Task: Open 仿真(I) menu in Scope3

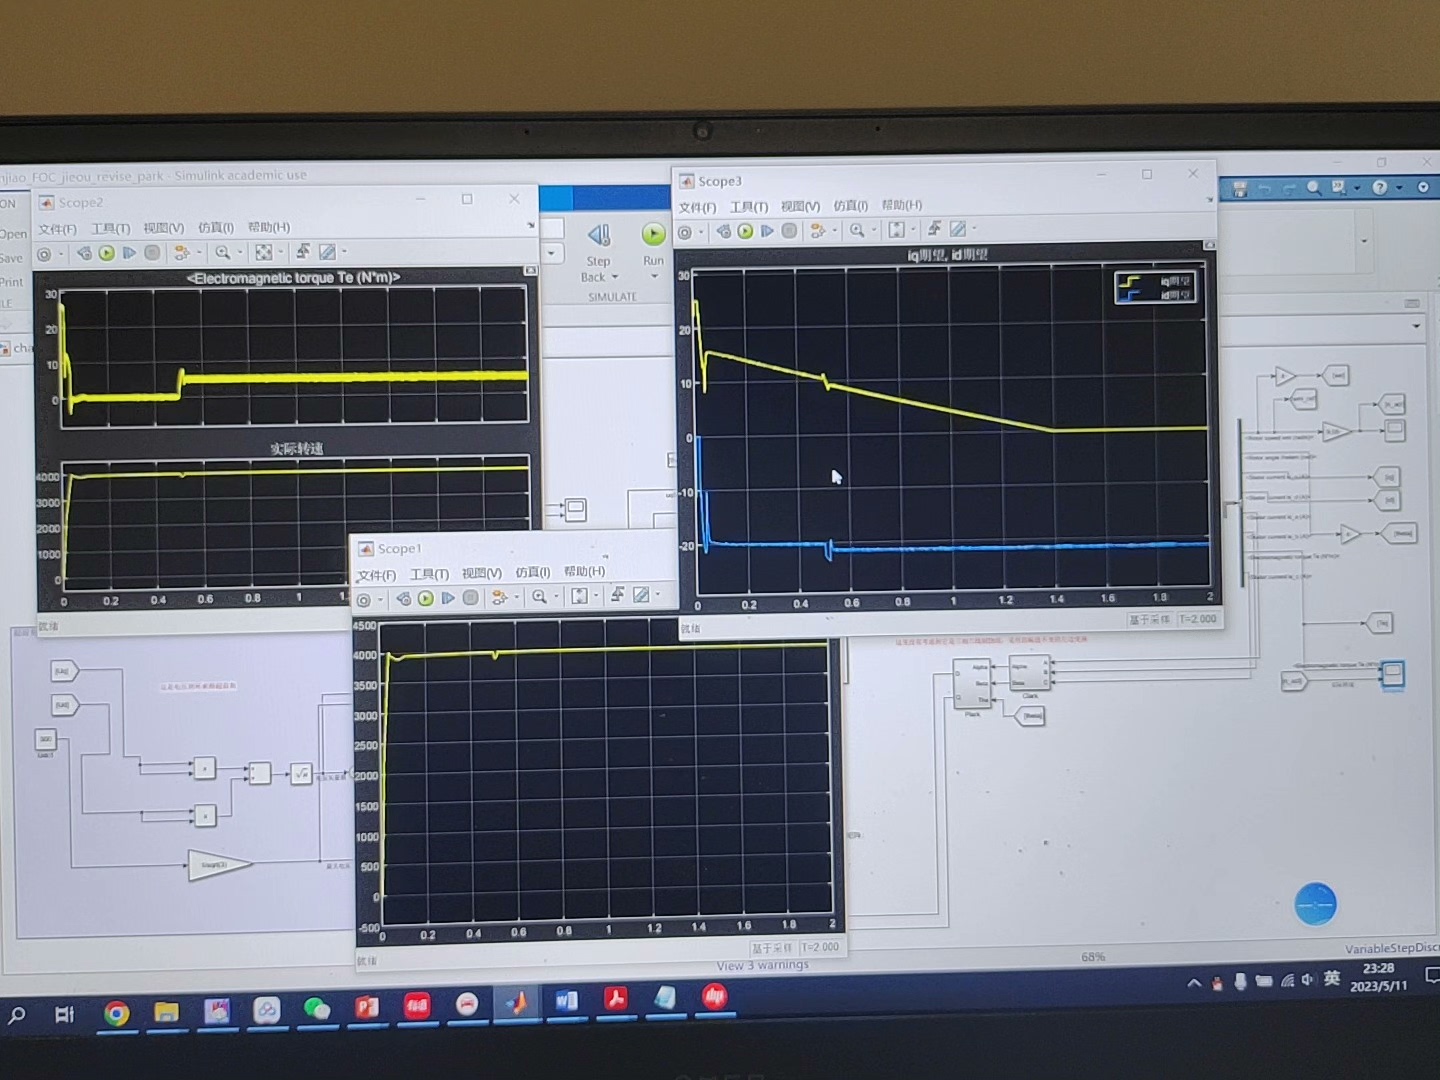Action: (851, 205)
